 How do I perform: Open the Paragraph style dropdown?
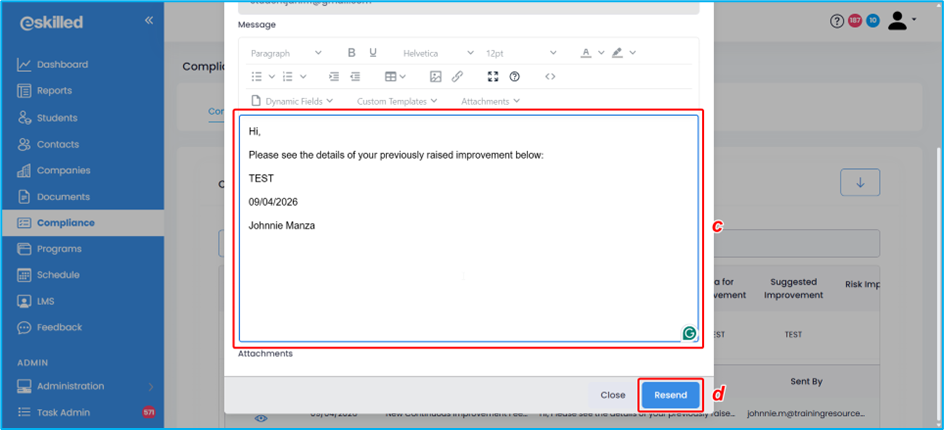point(286,53)
